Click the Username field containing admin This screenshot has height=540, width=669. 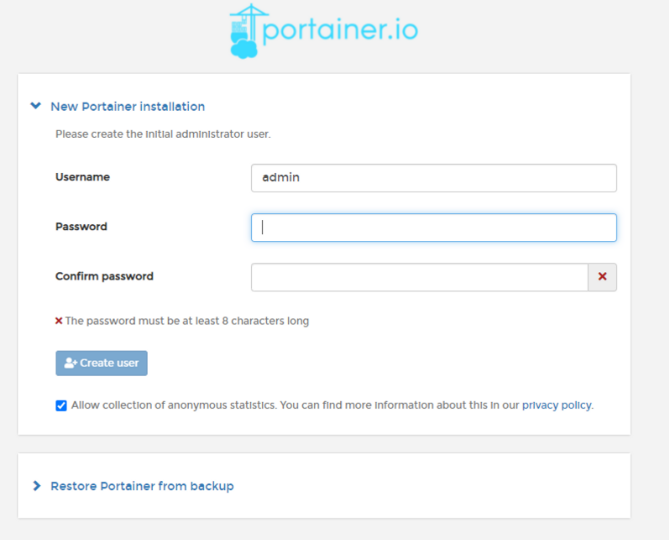[433, 178]
